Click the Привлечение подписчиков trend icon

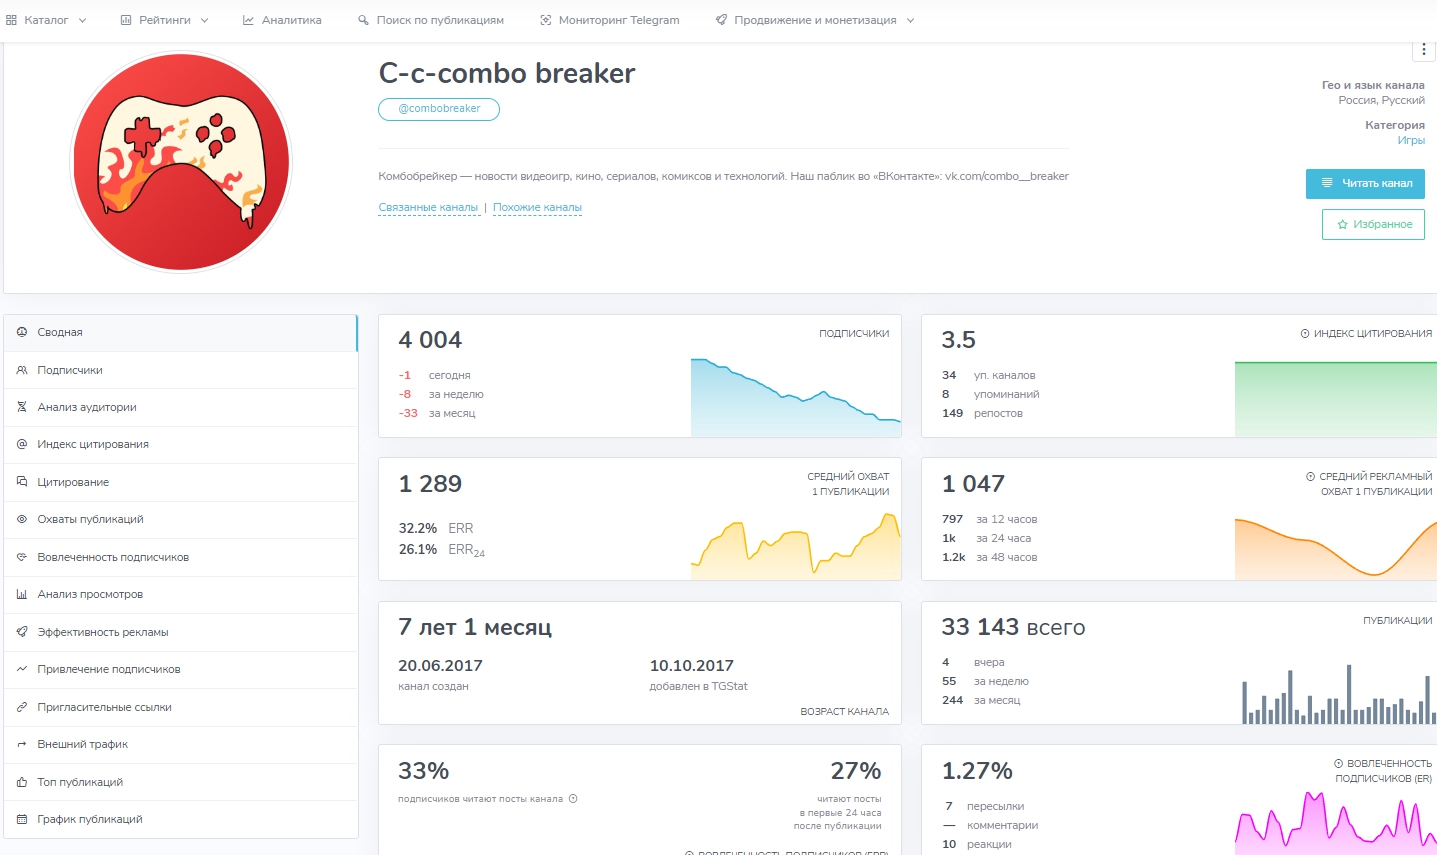[22, 669]
